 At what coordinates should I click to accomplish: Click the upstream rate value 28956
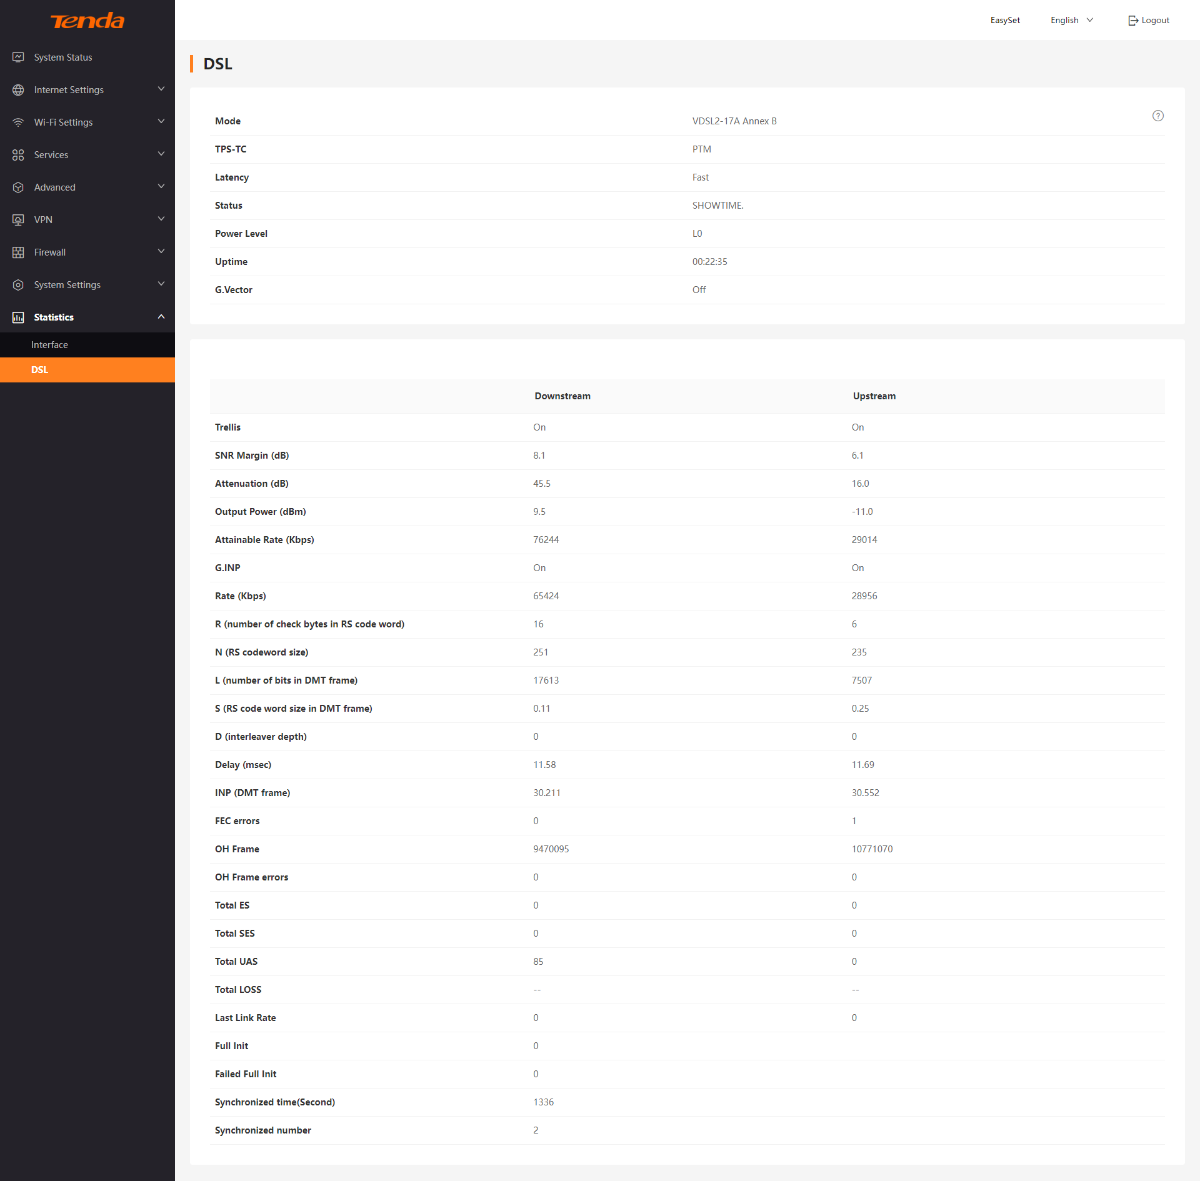coord(864,596)
